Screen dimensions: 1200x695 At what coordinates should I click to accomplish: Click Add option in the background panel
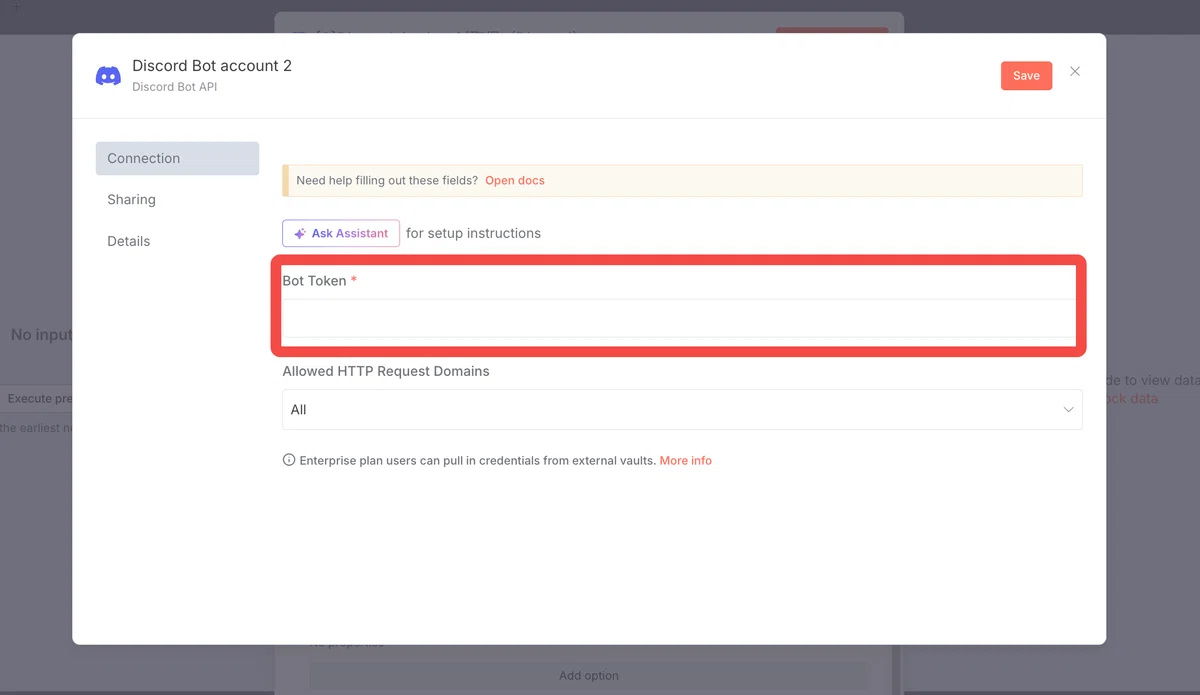(589, 676)
